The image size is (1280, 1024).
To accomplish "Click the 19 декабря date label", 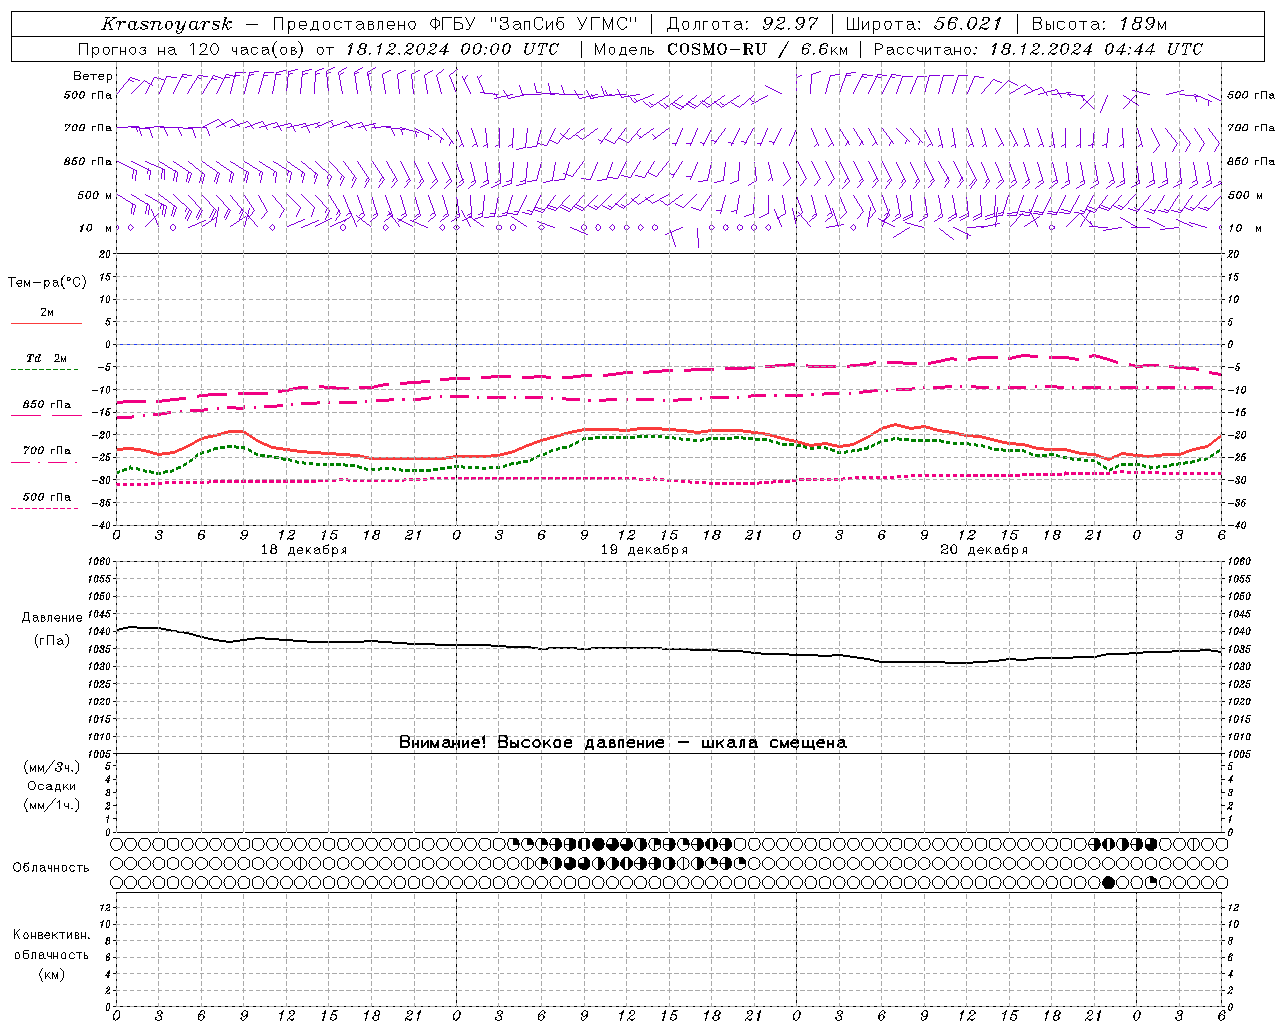I will pyautogui.click(x=644, y=550).
